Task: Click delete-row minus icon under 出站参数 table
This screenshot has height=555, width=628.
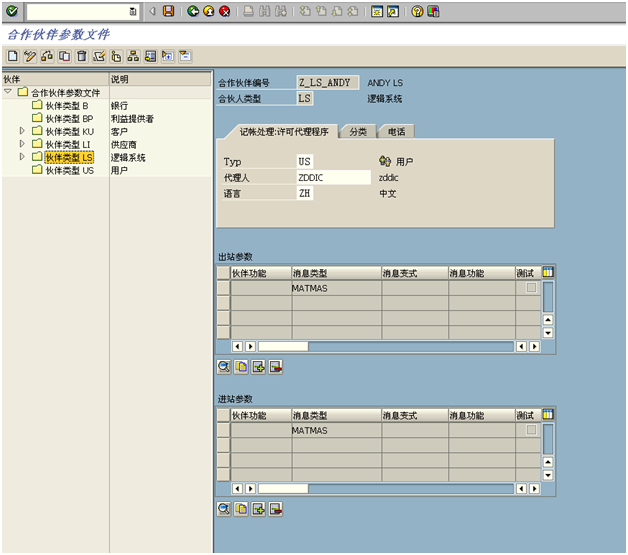Action: 276,367
